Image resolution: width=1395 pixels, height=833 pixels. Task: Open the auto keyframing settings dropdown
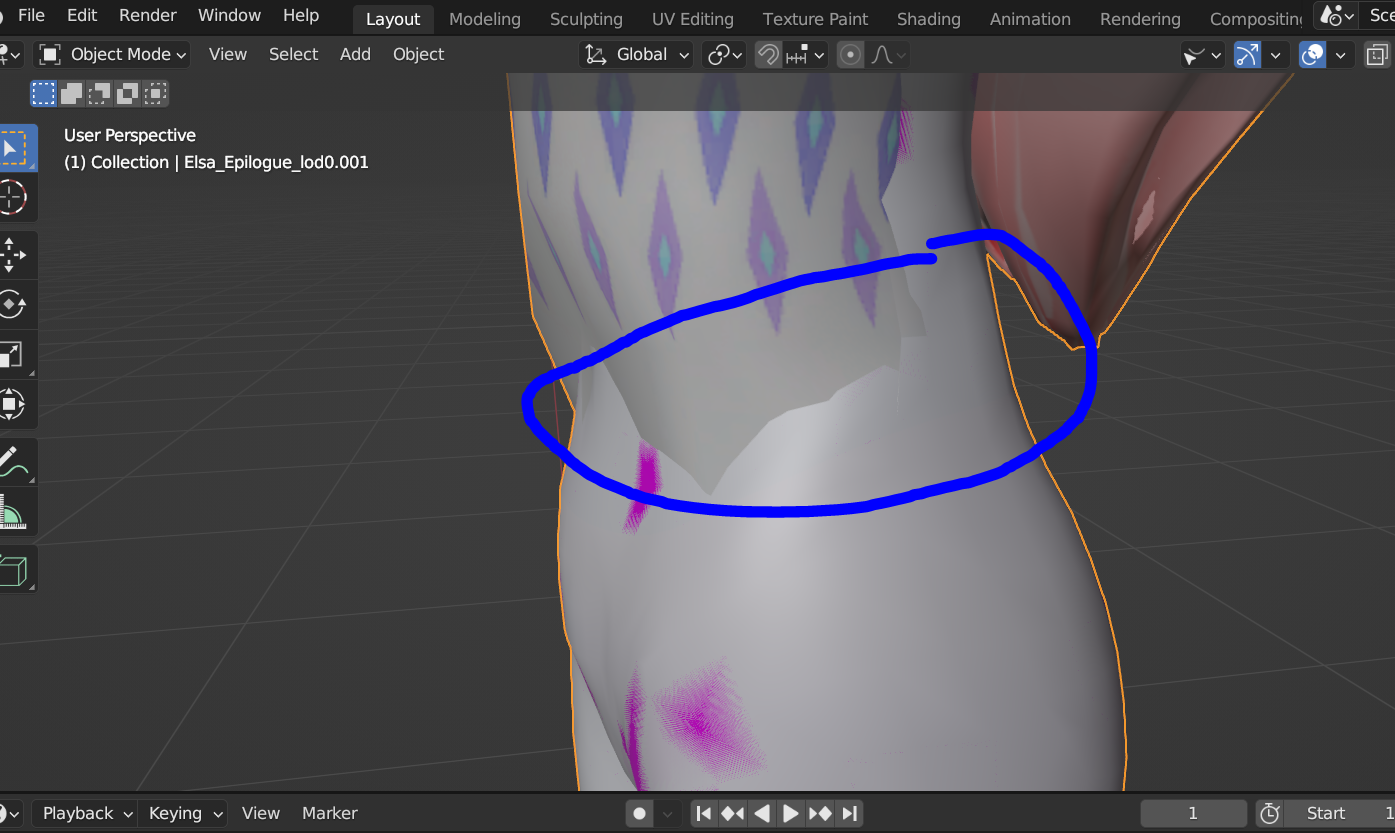[x=668, y=813]
